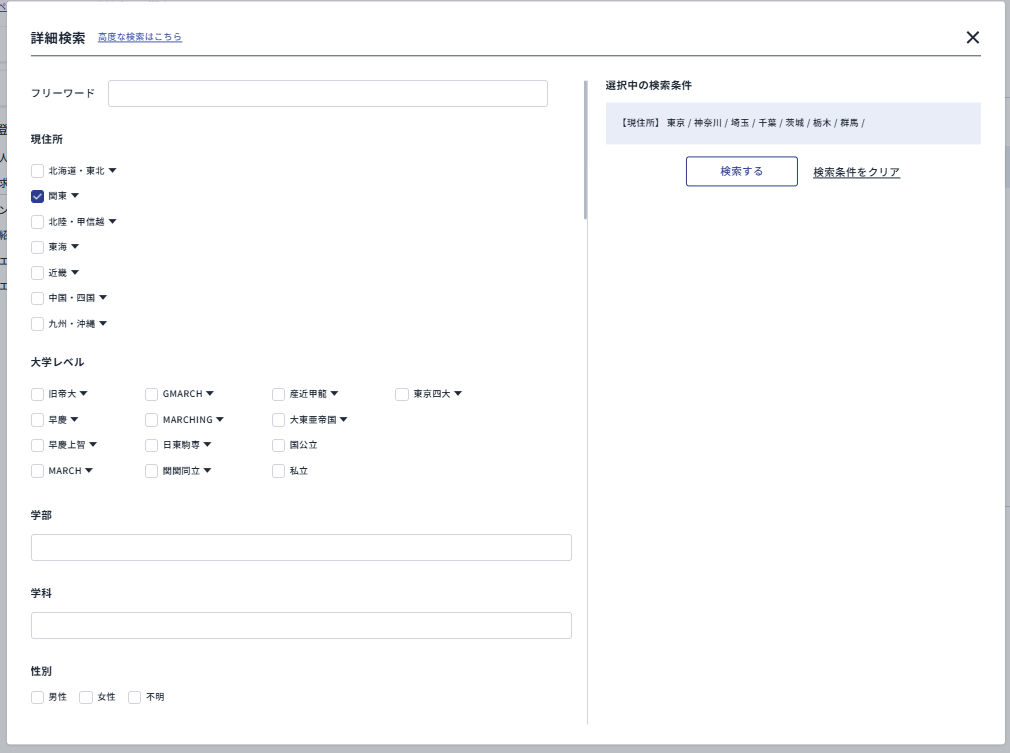
Task: Tick the 私立 checkbox
Action: [279, 471]
